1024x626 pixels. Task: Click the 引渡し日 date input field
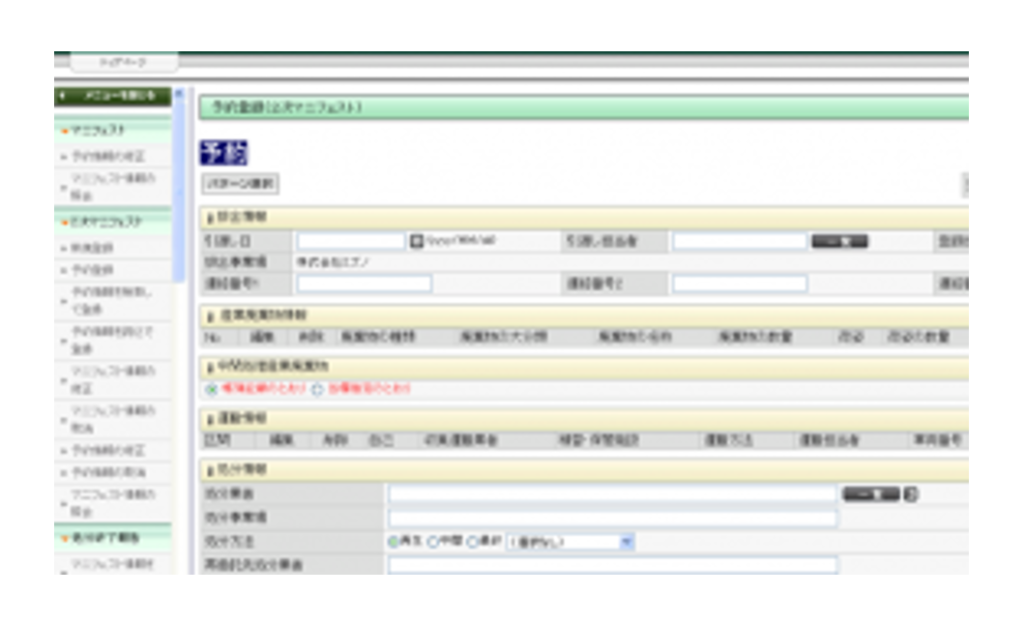[350, 241]
